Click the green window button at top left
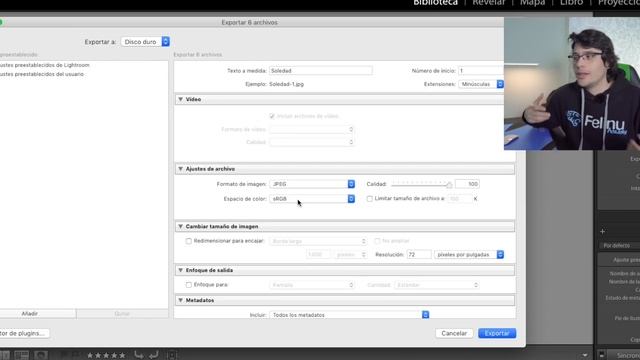640x360 pixels. [1, 22]
